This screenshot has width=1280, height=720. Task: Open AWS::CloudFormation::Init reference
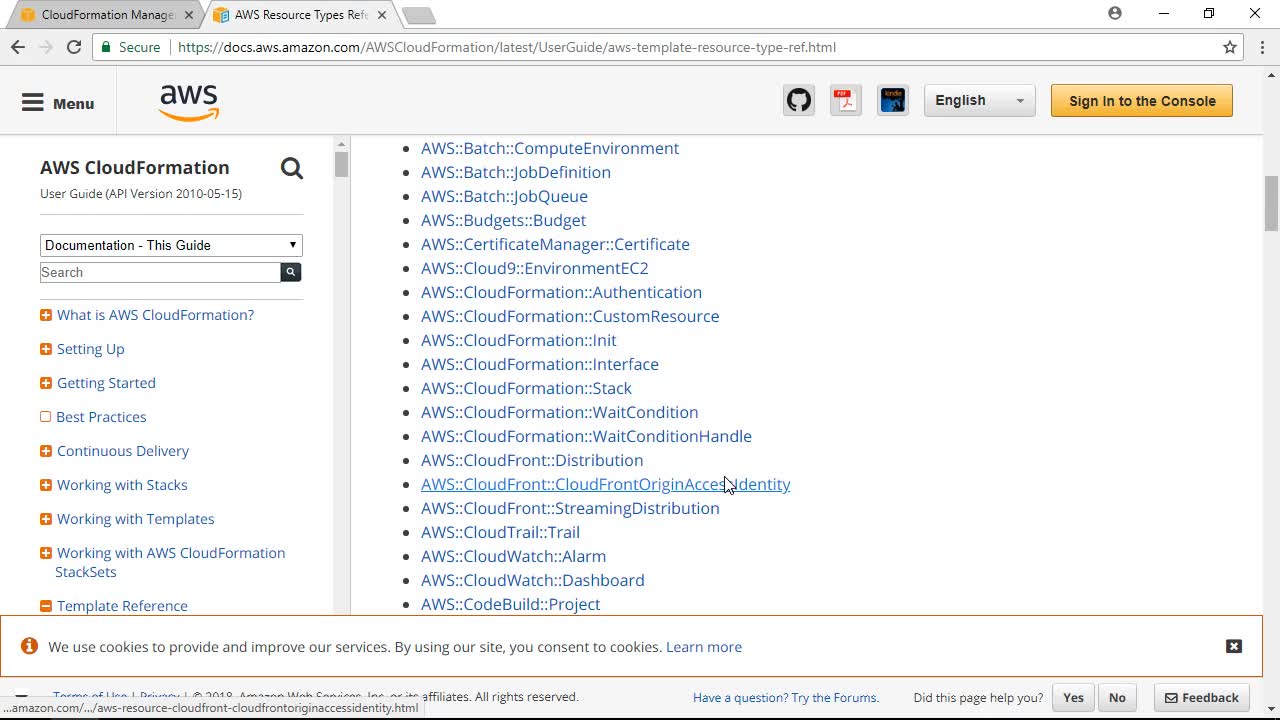(519, 340)
